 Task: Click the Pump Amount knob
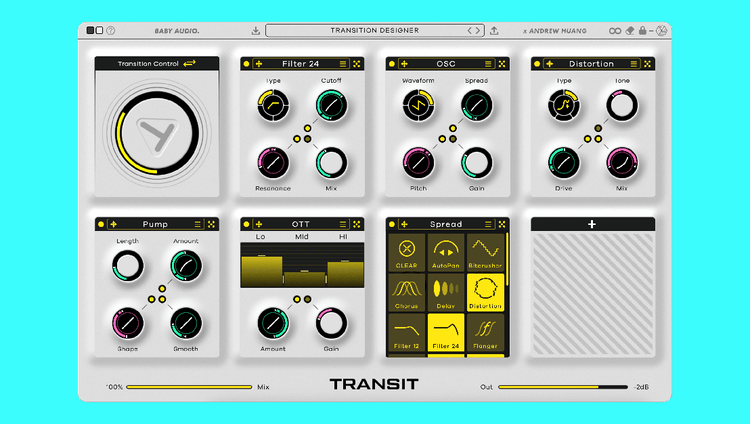click(186, 266)
